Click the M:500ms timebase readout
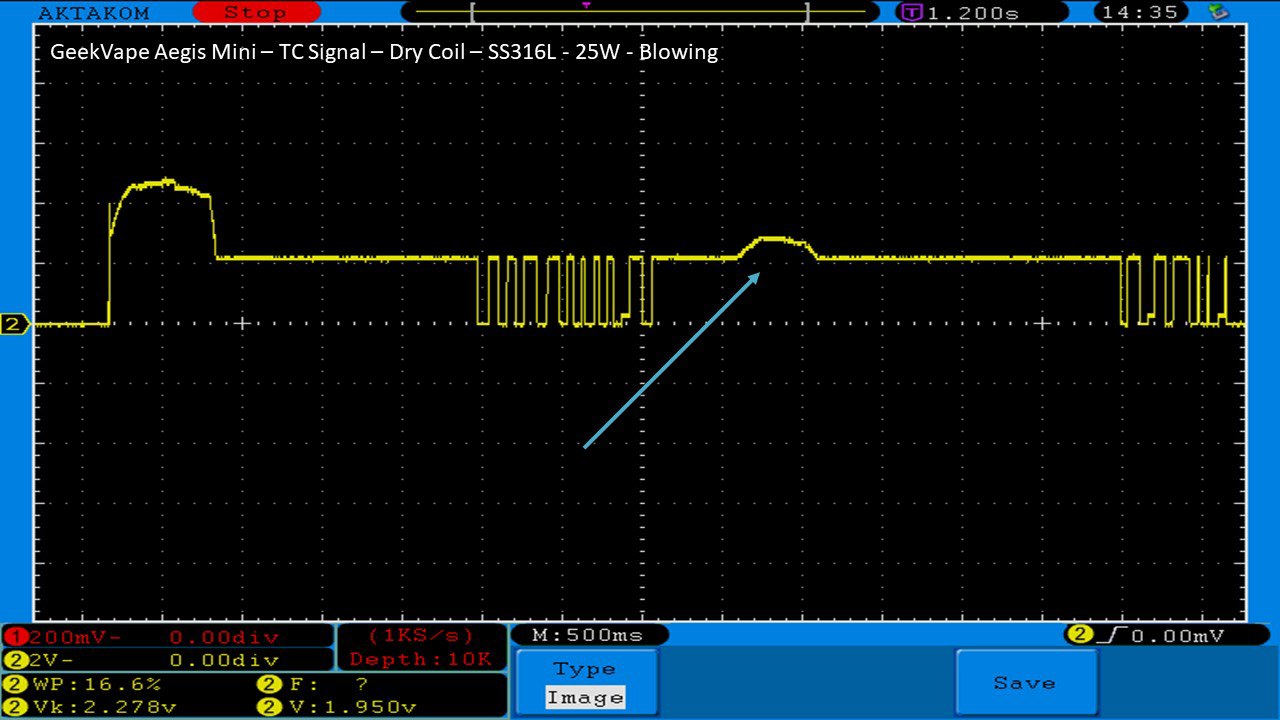Image resolution: width=1280 pixels, height=720 pixels. (x=589, y=635)
